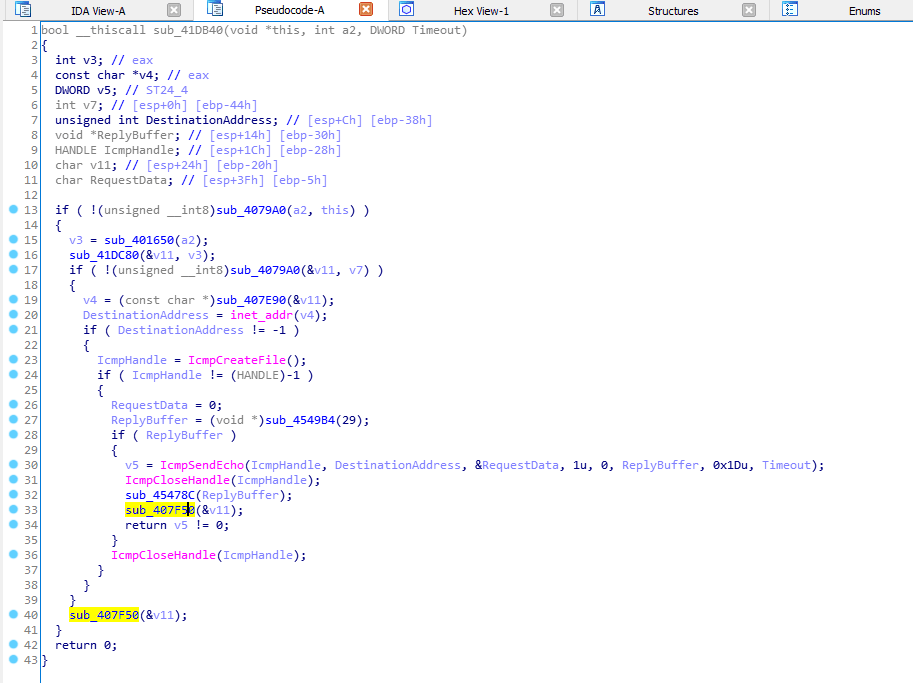913x683 pixels.
Task: Click line number 43 in gutter
Action: click(x=31, y=660)
